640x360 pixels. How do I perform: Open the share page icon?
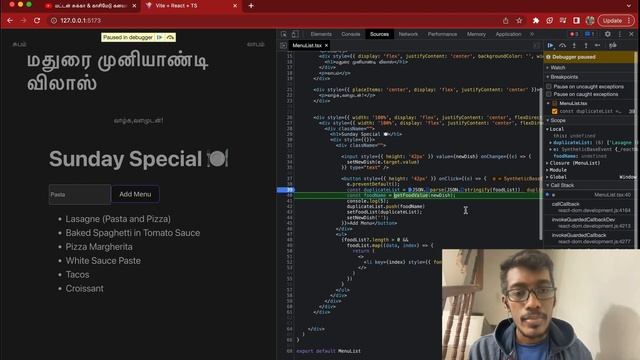click(506, 20)
